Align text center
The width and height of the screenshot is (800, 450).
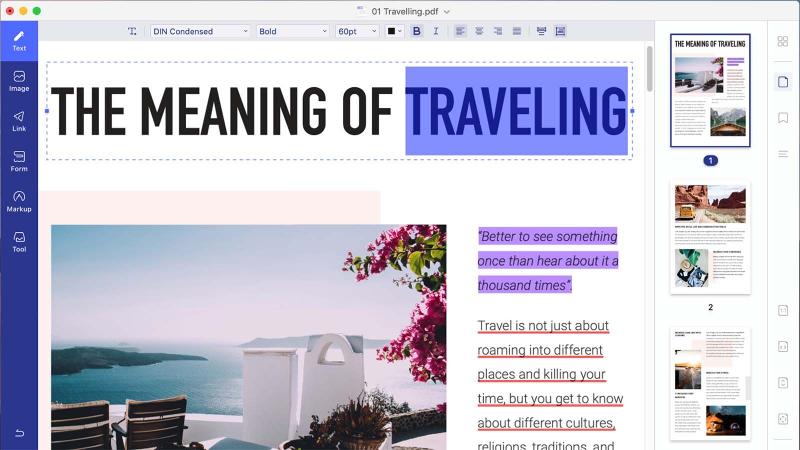click(x=479, y=31)
